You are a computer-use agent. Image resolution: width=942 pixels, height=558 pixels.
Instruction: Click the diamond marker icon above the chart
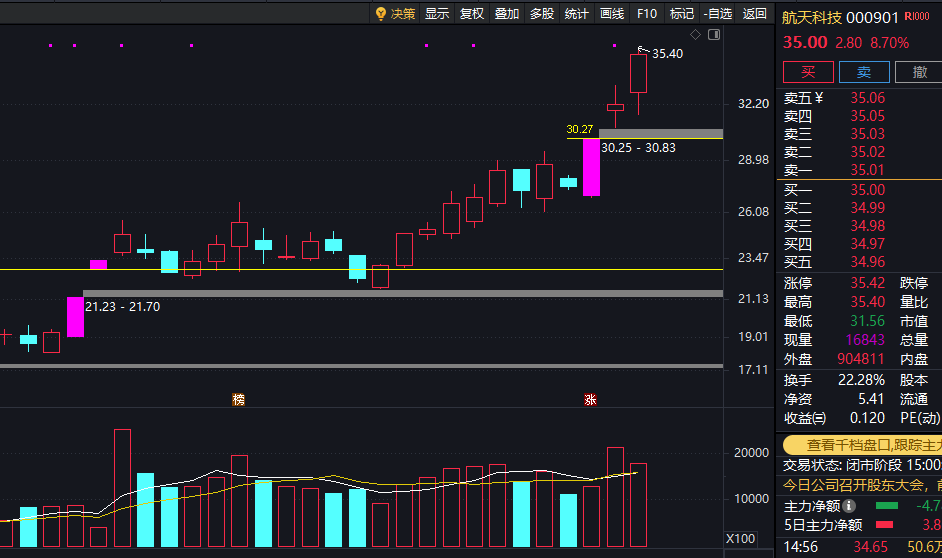pos(695,35)
